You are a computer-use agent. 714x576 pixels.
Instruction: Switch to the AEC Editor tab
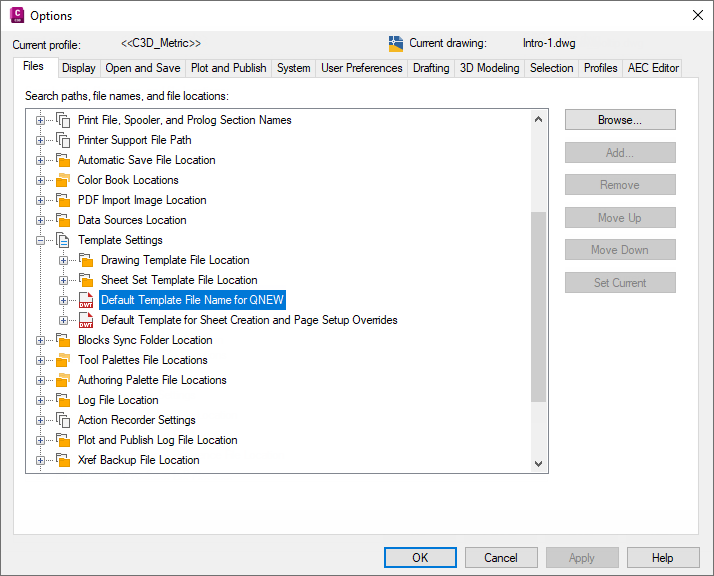click(653, 68)
